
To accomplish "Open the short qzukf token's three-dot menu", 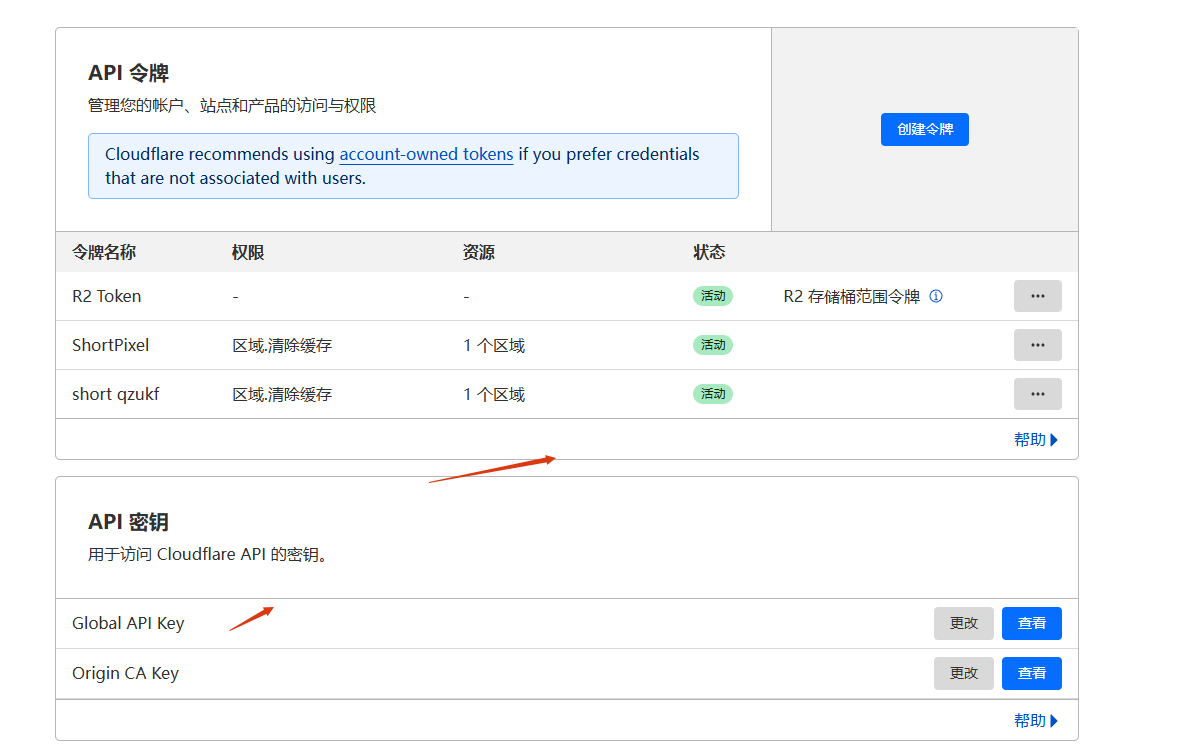I will [1037, 394].
